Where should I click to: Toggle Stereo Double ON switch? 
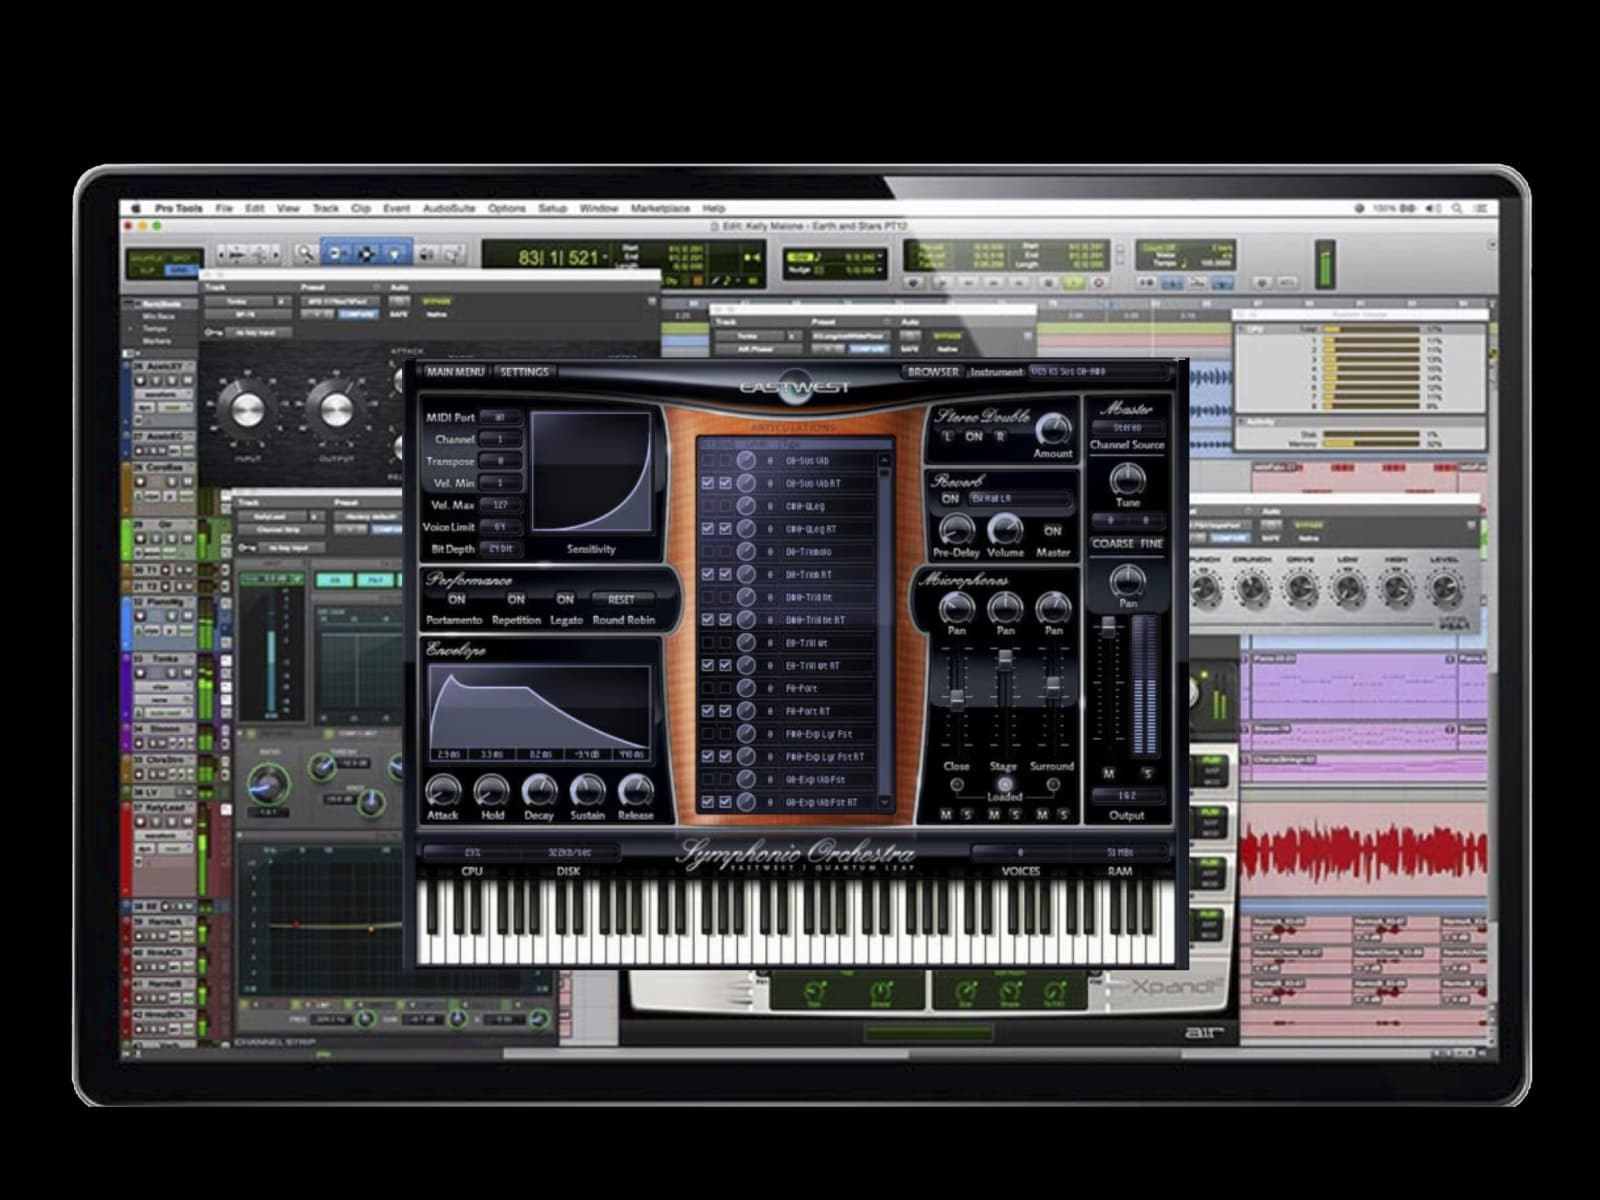click(974, 437)
